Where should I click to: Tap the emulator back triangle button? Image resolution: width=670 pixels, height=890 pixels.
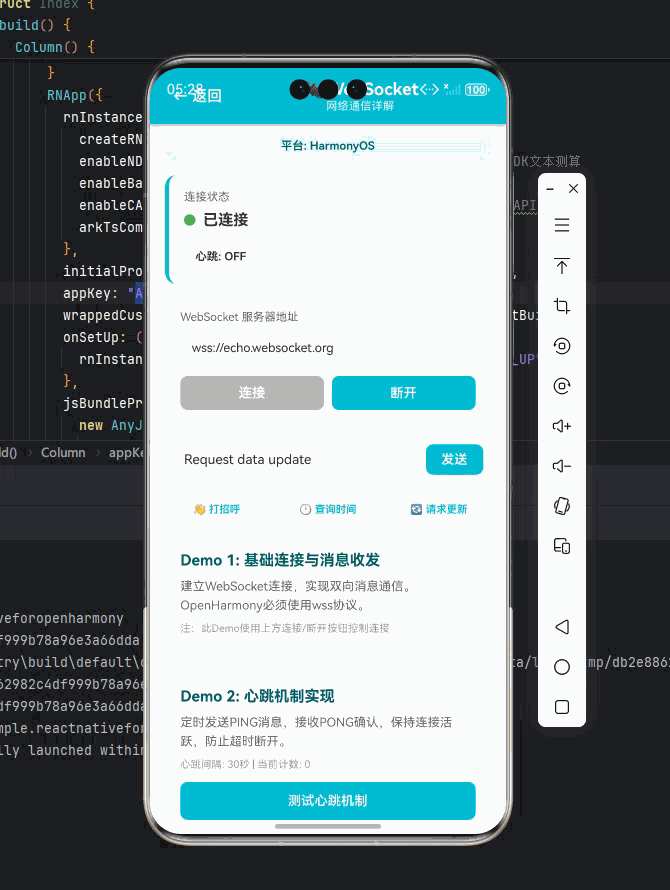[x=562, y=627]
